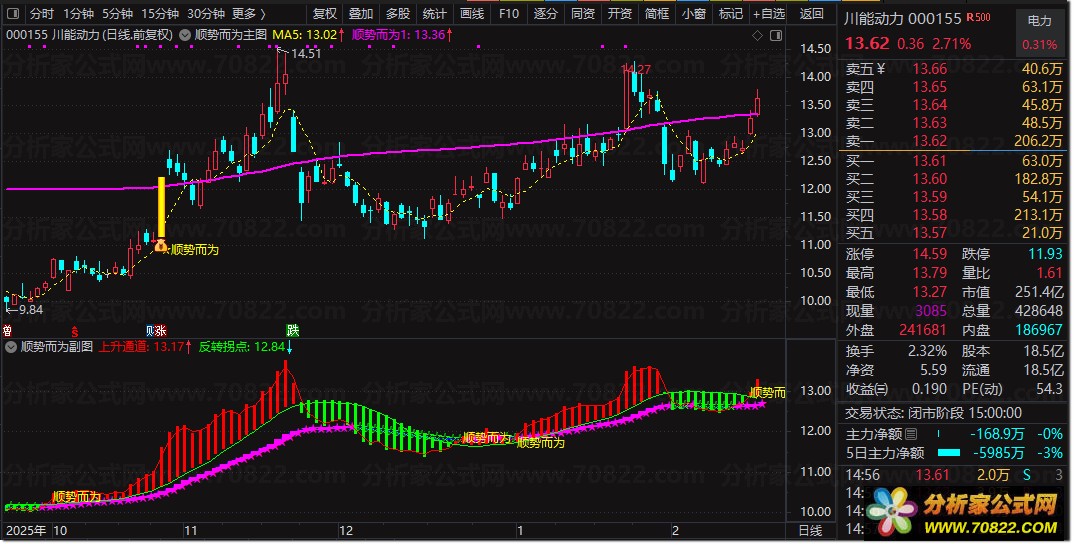
Task: Switch to the 15分钟 chart period
Action: (x=160, y=14)
